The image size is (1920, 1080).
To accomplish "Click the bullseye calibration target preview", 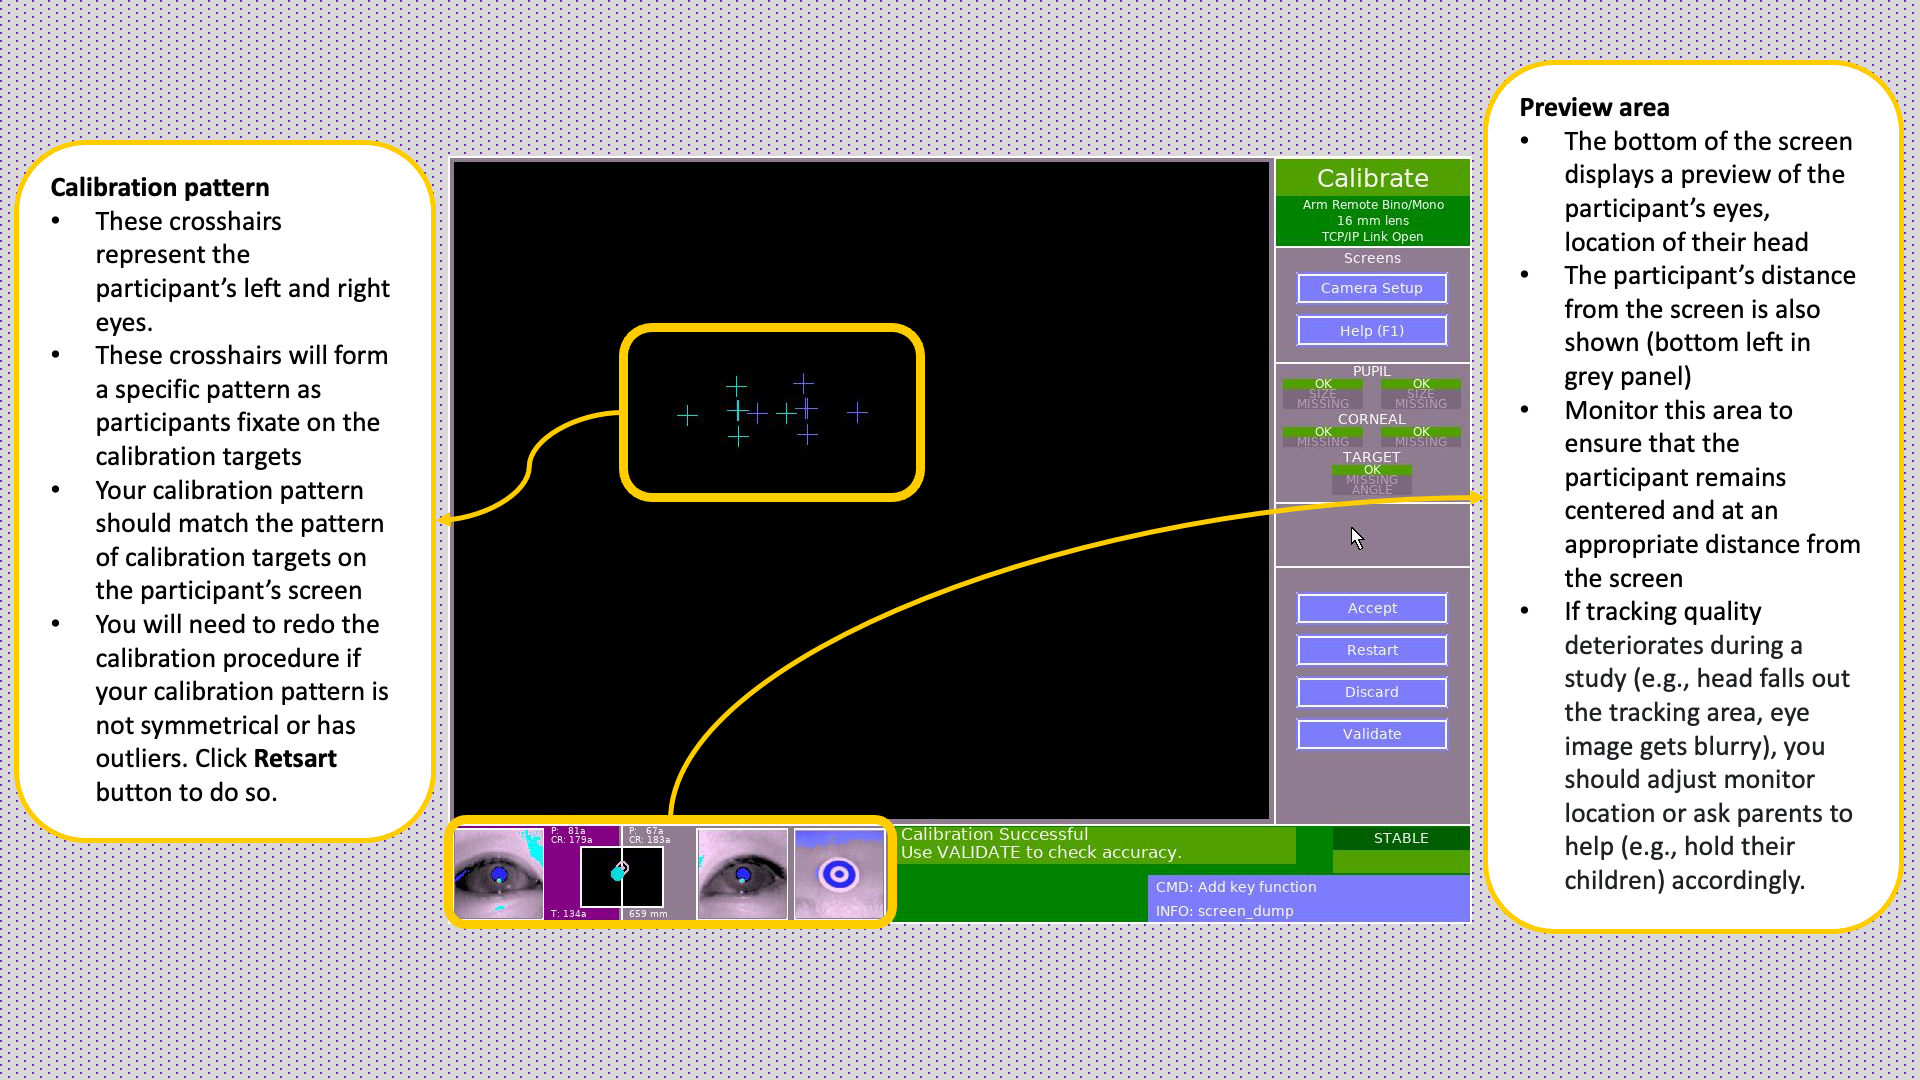I will 840,872.
